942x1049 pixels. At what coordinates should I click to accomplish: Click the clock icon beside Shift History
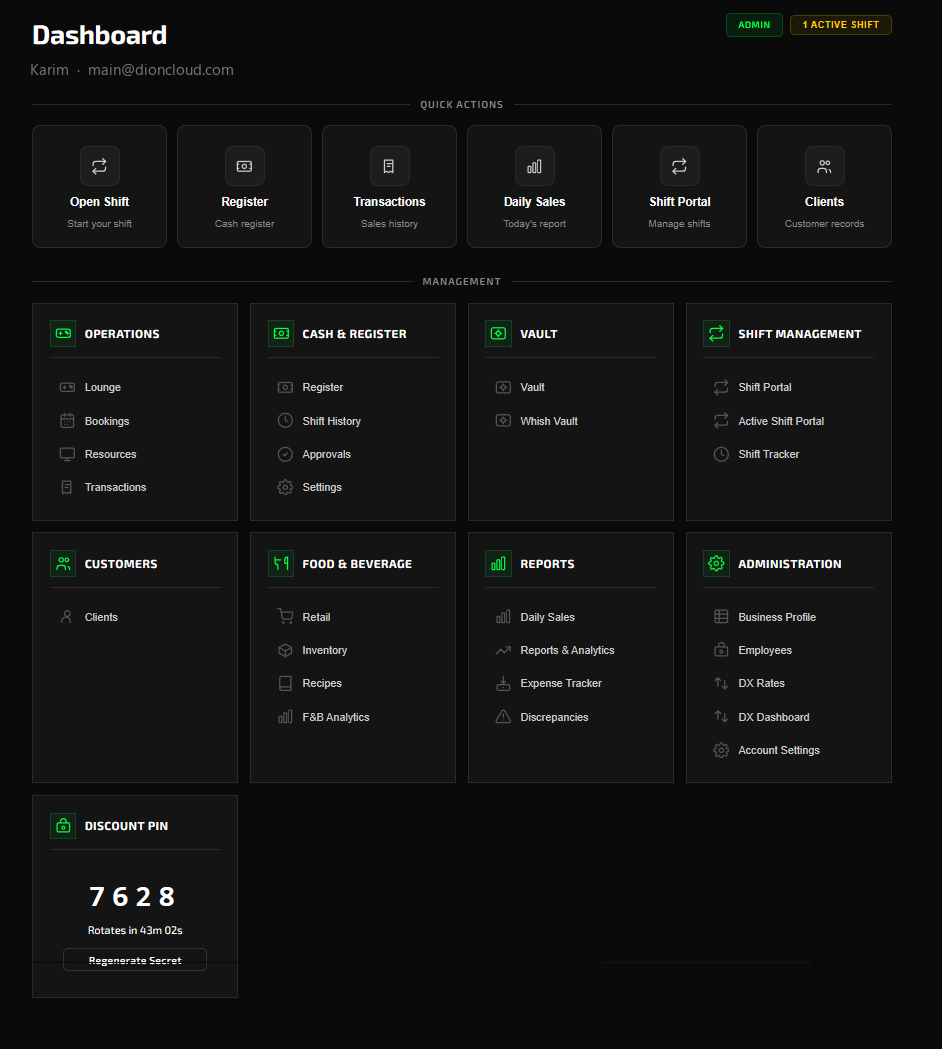click(x=285, y=421)
